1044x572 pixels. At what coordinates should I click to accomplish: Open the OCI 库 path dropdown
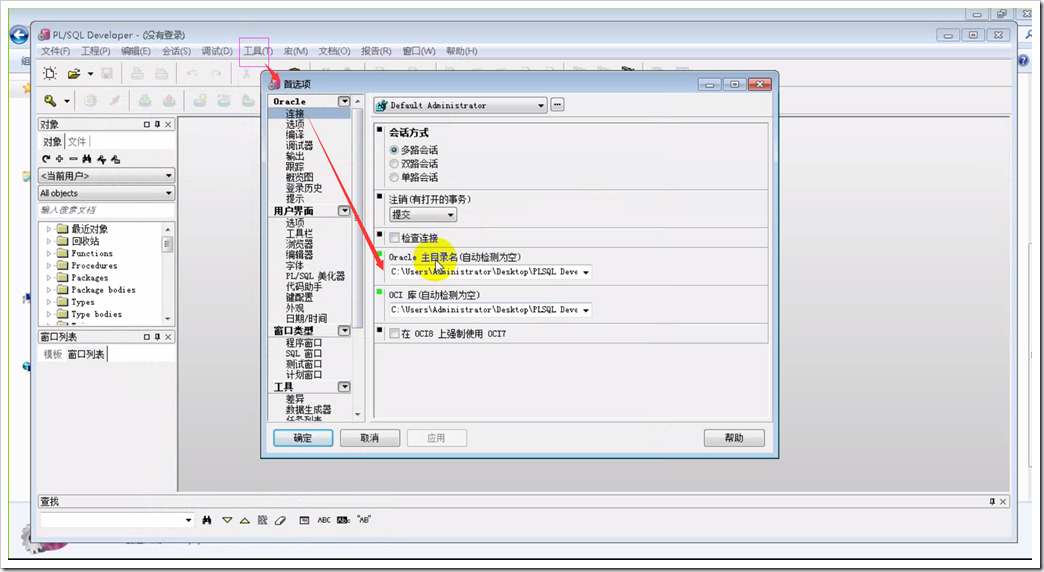pyautogui.click(x=586, y=310)
